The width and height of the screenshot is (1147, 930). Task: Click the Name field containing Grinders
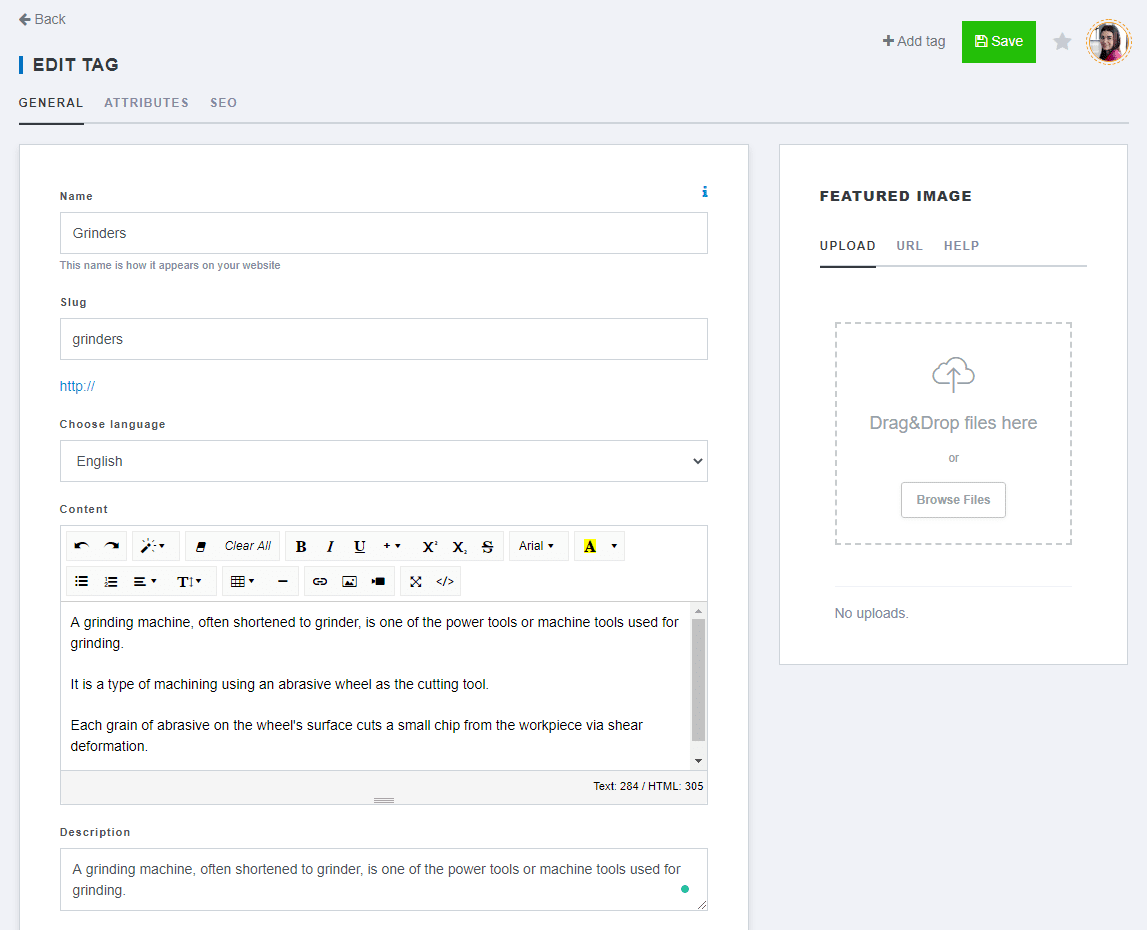click(x=384, y=233)
